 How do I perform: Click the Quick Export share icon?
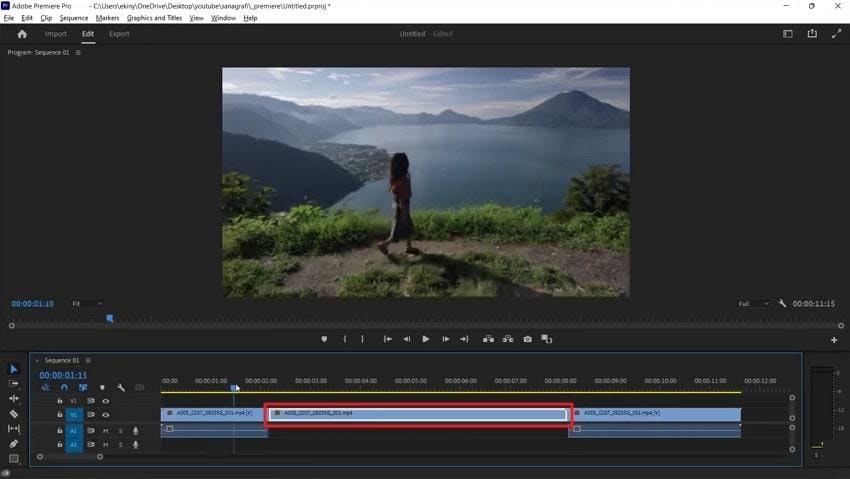[812, 34]
